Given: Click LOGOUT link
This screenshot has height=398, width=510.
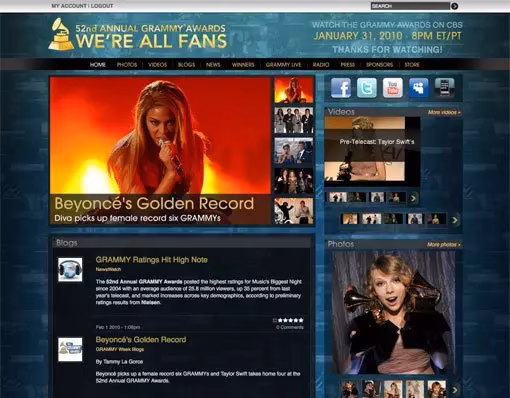Looking at the screenshot, I should coord(102,6).
